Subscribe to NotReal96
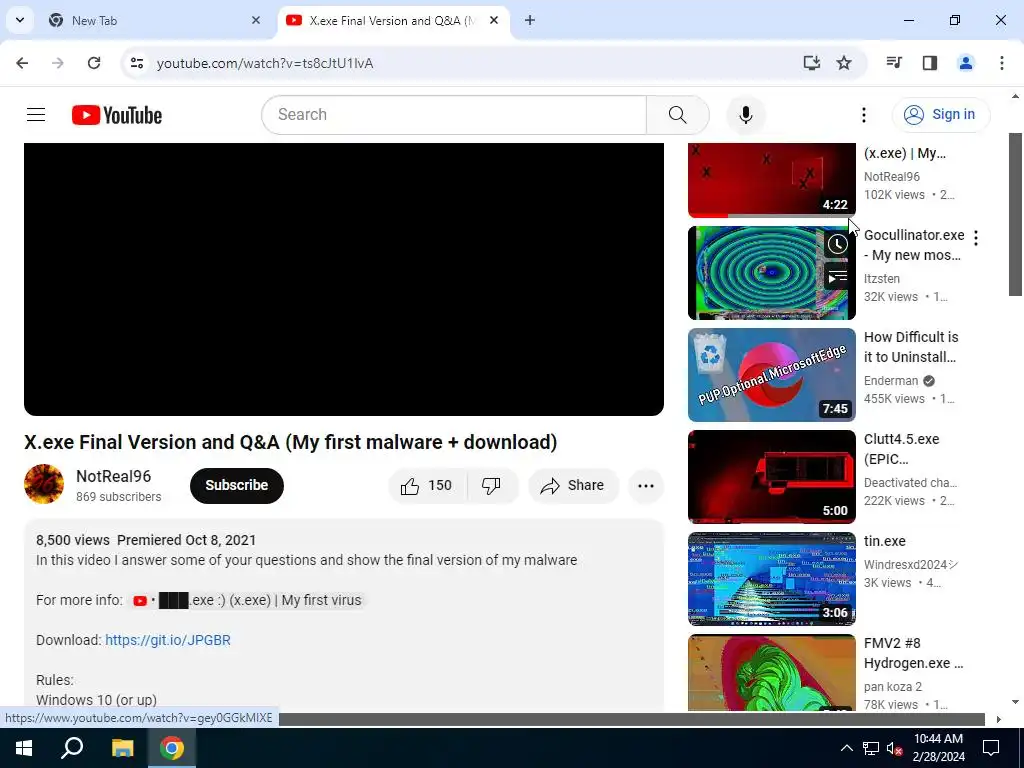Screen dimensions: 1024x768 [236, 485]
